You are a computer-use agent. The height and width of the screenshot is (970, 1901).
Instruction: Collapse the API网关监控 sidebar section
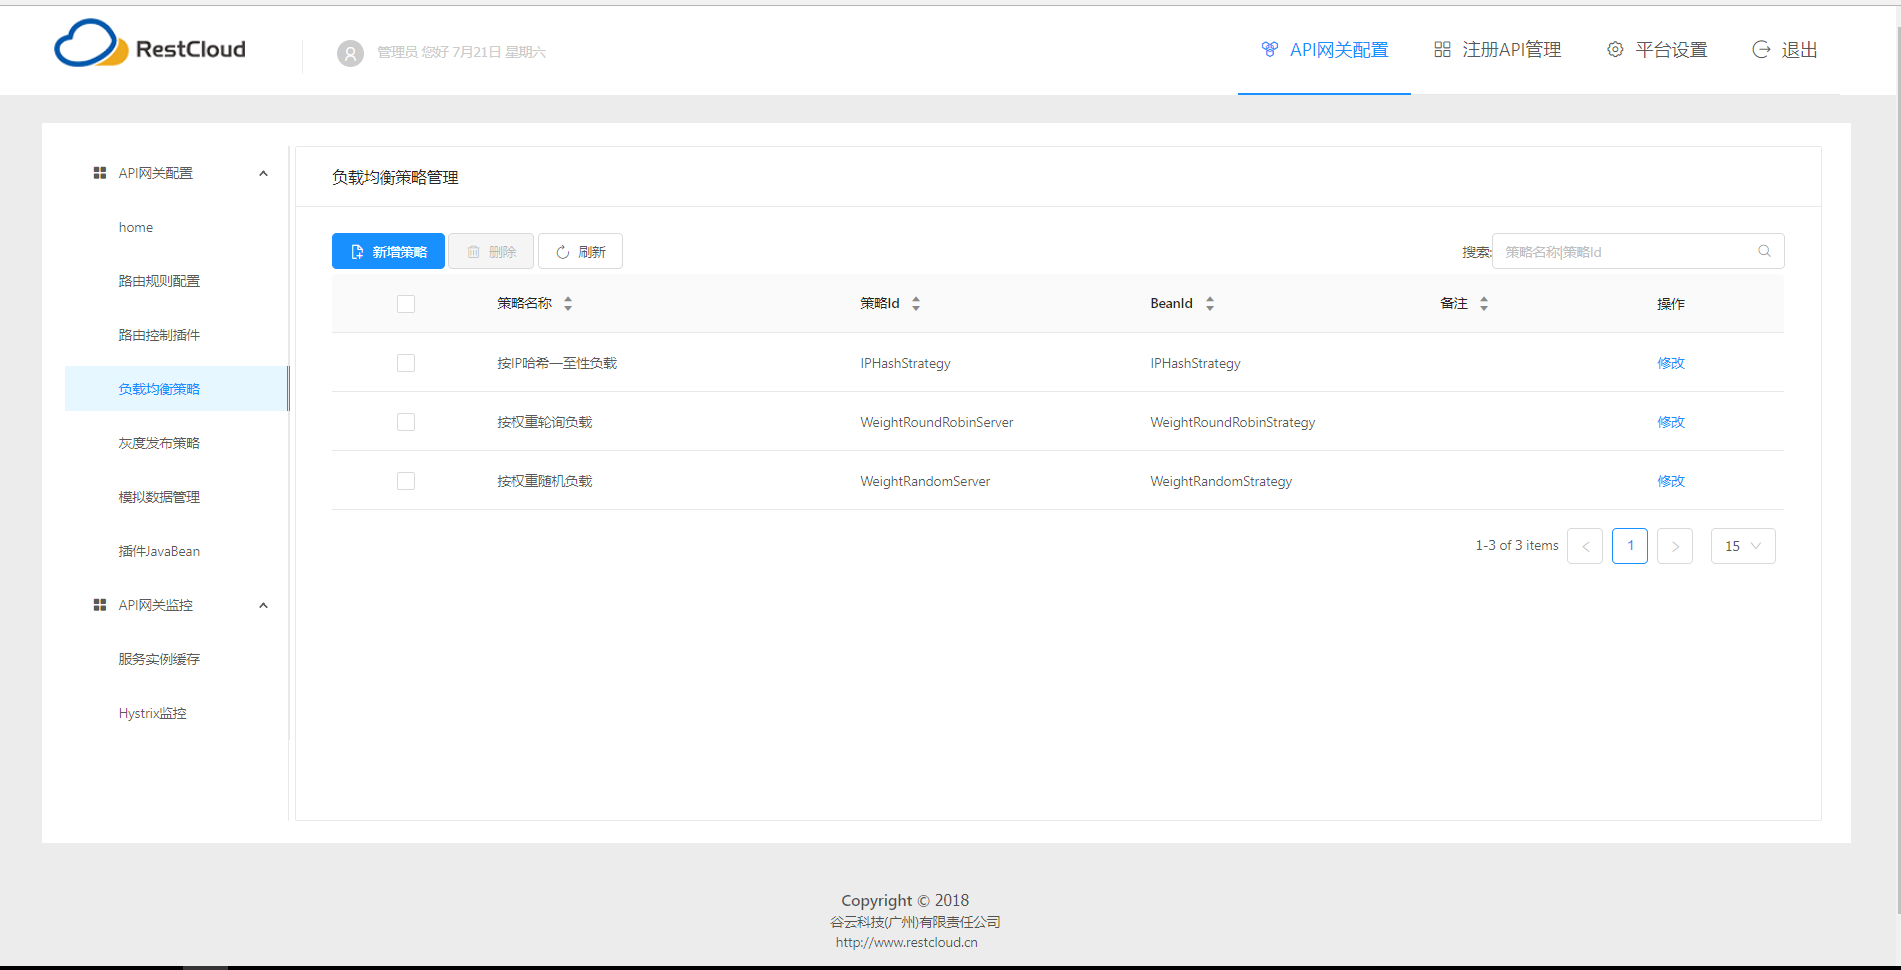click(x=263, y=604)
